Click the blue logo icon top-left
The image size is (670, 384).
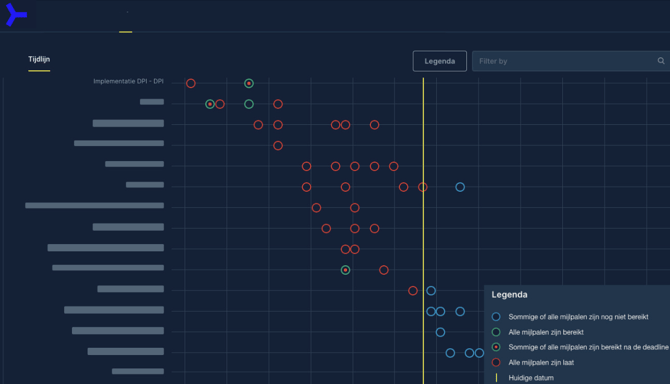pyautogui.click(x=16, y=15)
